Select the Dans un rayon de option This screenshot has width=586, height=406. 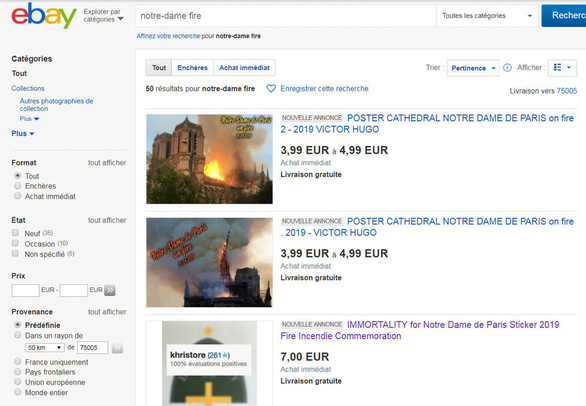17,335
